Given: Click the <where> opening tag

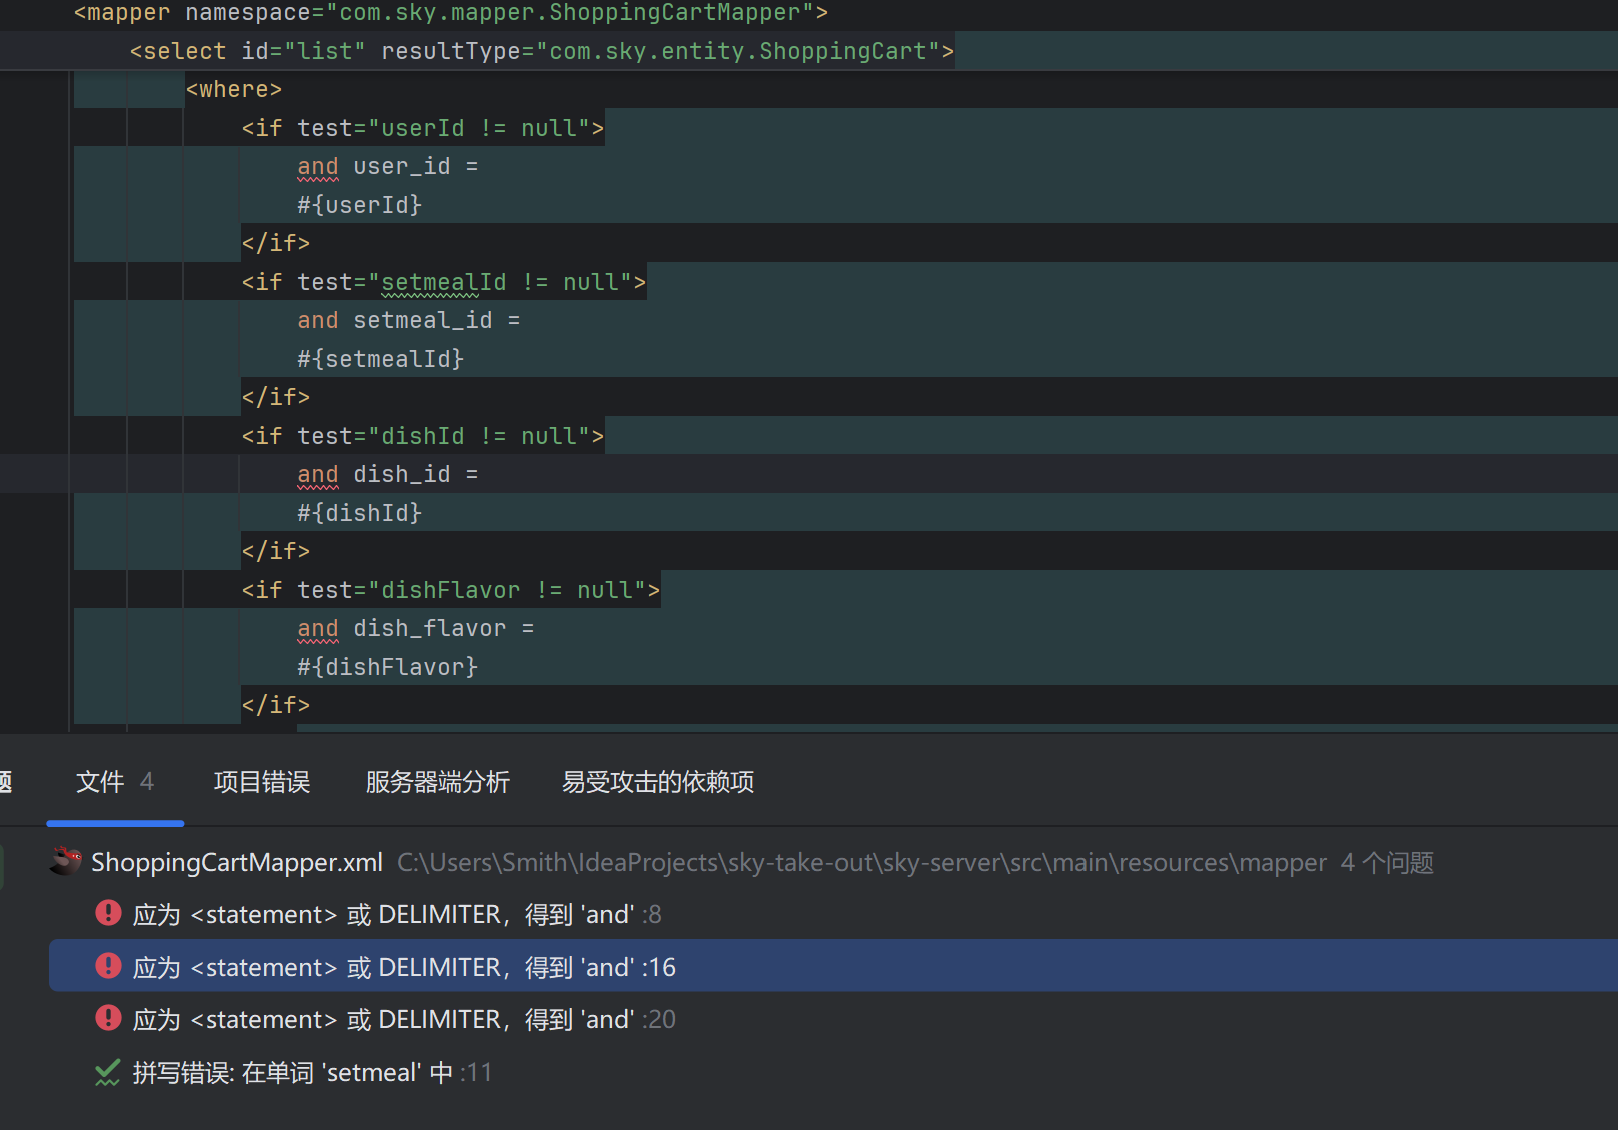Looking at the screenshot, I should 234,89.
